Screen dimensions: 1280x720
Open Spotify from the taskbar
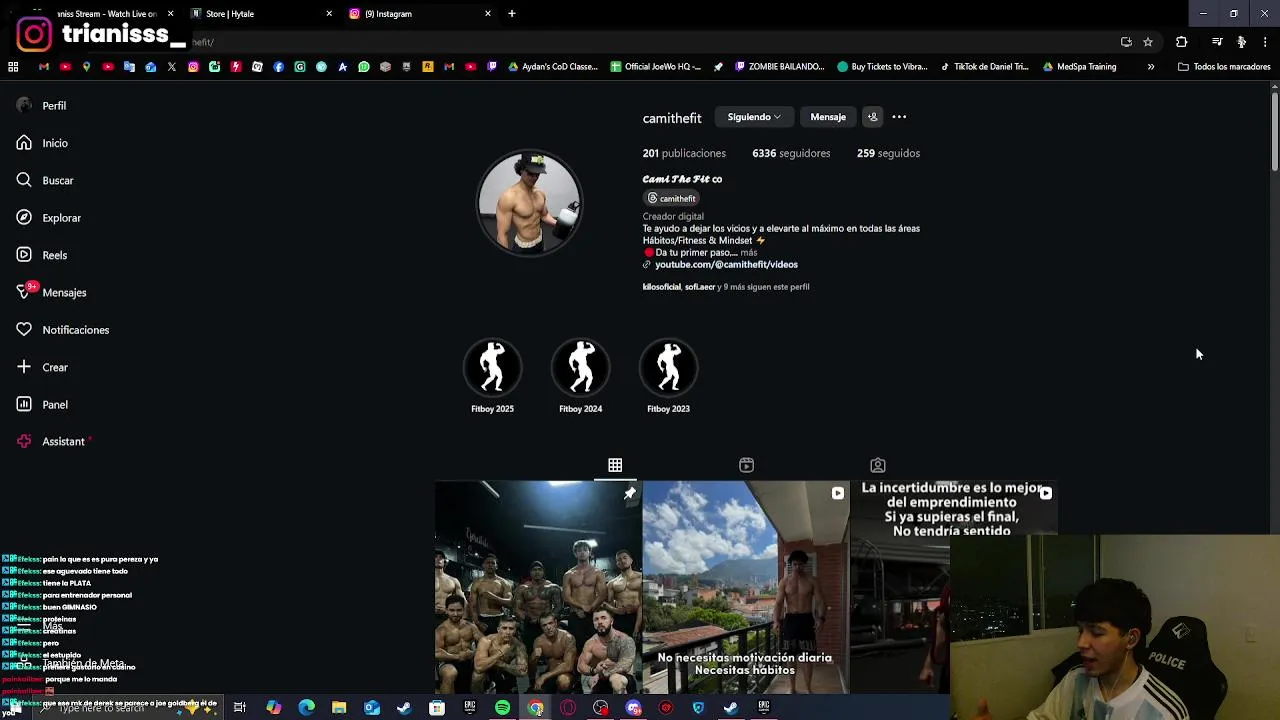click(502, 708)
